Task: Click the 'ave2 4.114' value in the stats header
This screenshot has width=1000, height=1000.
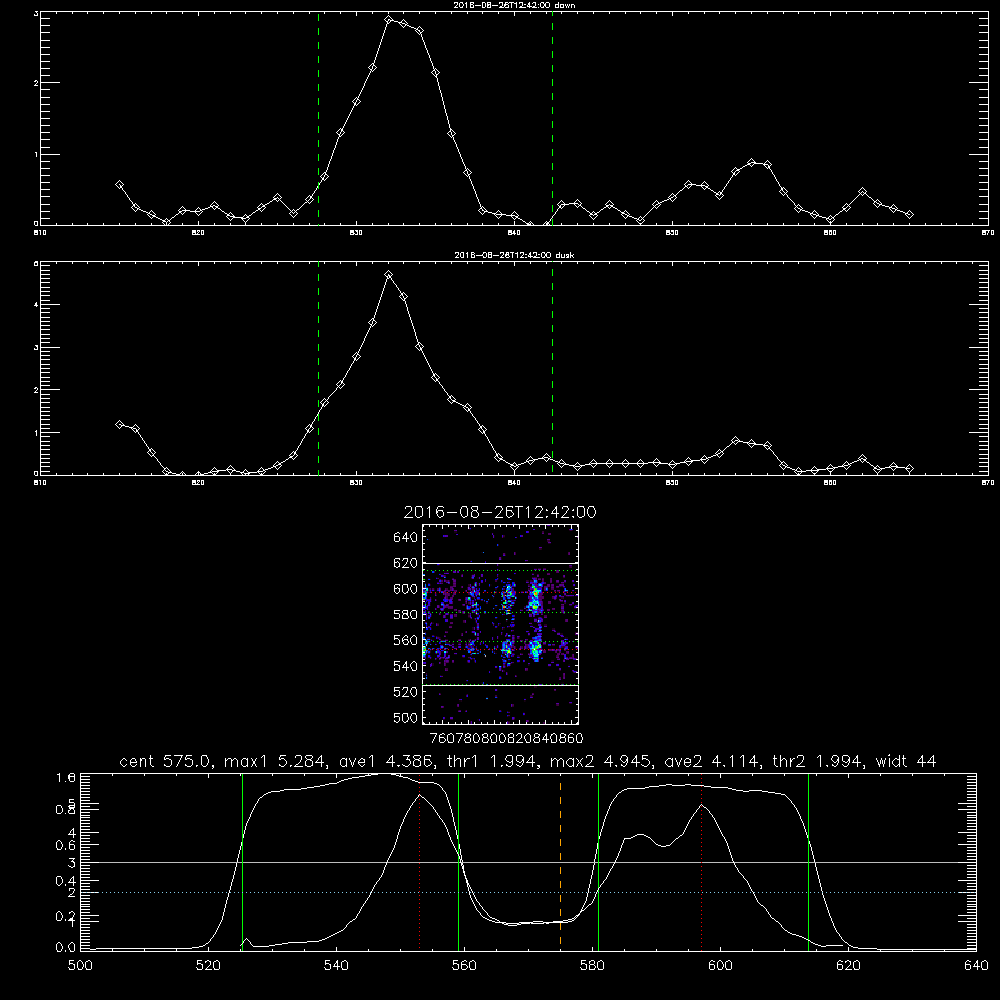Action: [711, 761]
